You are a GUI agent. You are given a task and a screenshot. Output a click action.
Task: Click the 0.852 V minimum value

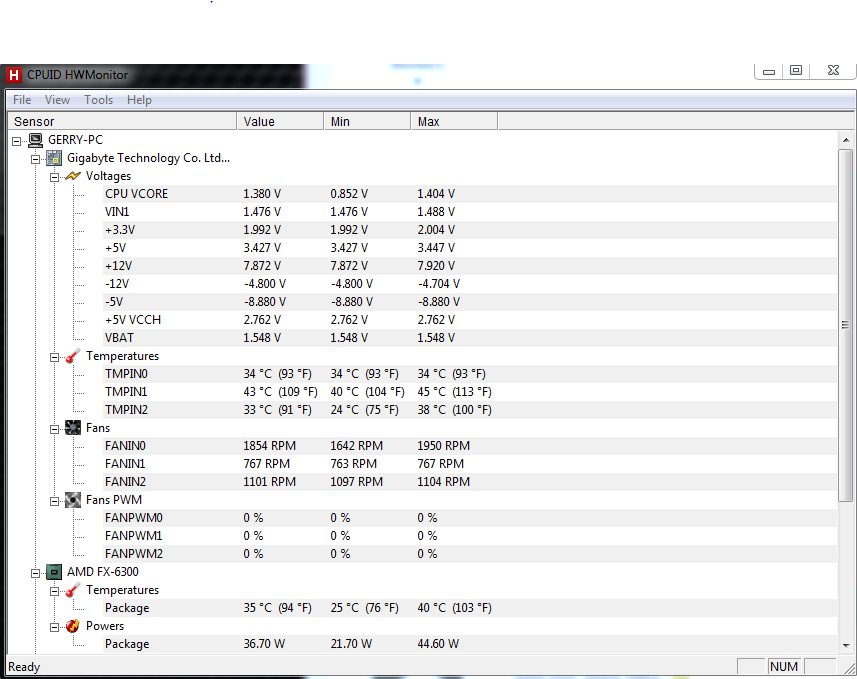coord(349,194)
